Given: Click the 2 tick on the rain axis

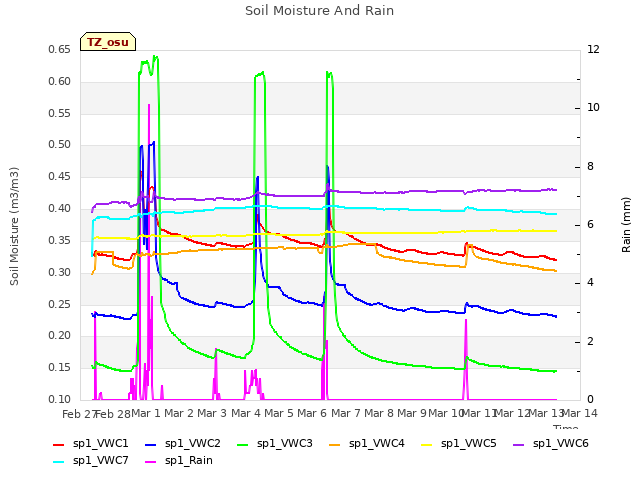Looking at the screenshot, I should point(591,342).
